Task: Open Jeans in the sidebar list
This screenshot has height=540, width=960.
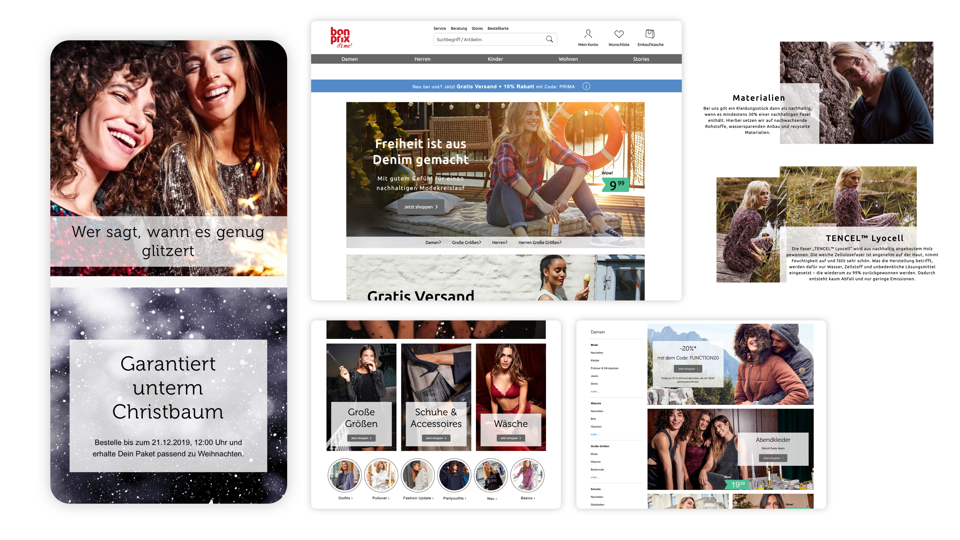Action: coord(594,376)
